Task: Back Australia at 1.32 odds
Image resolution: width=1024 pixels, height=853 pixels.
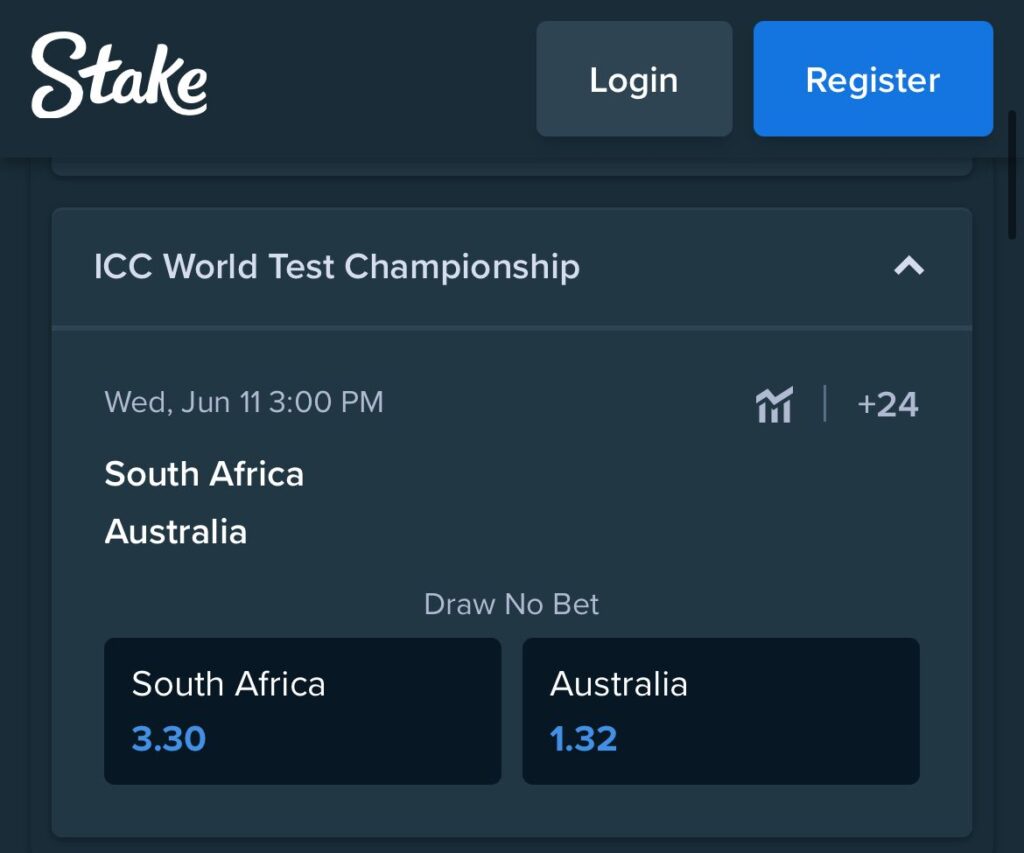Action: pos(720,710)
